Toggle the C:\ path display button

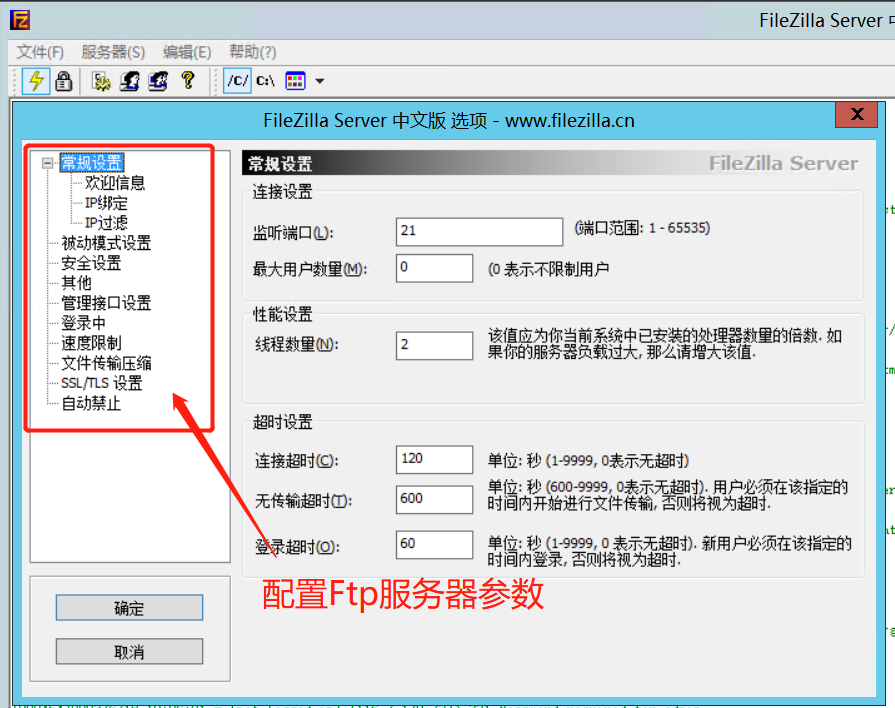265,81
